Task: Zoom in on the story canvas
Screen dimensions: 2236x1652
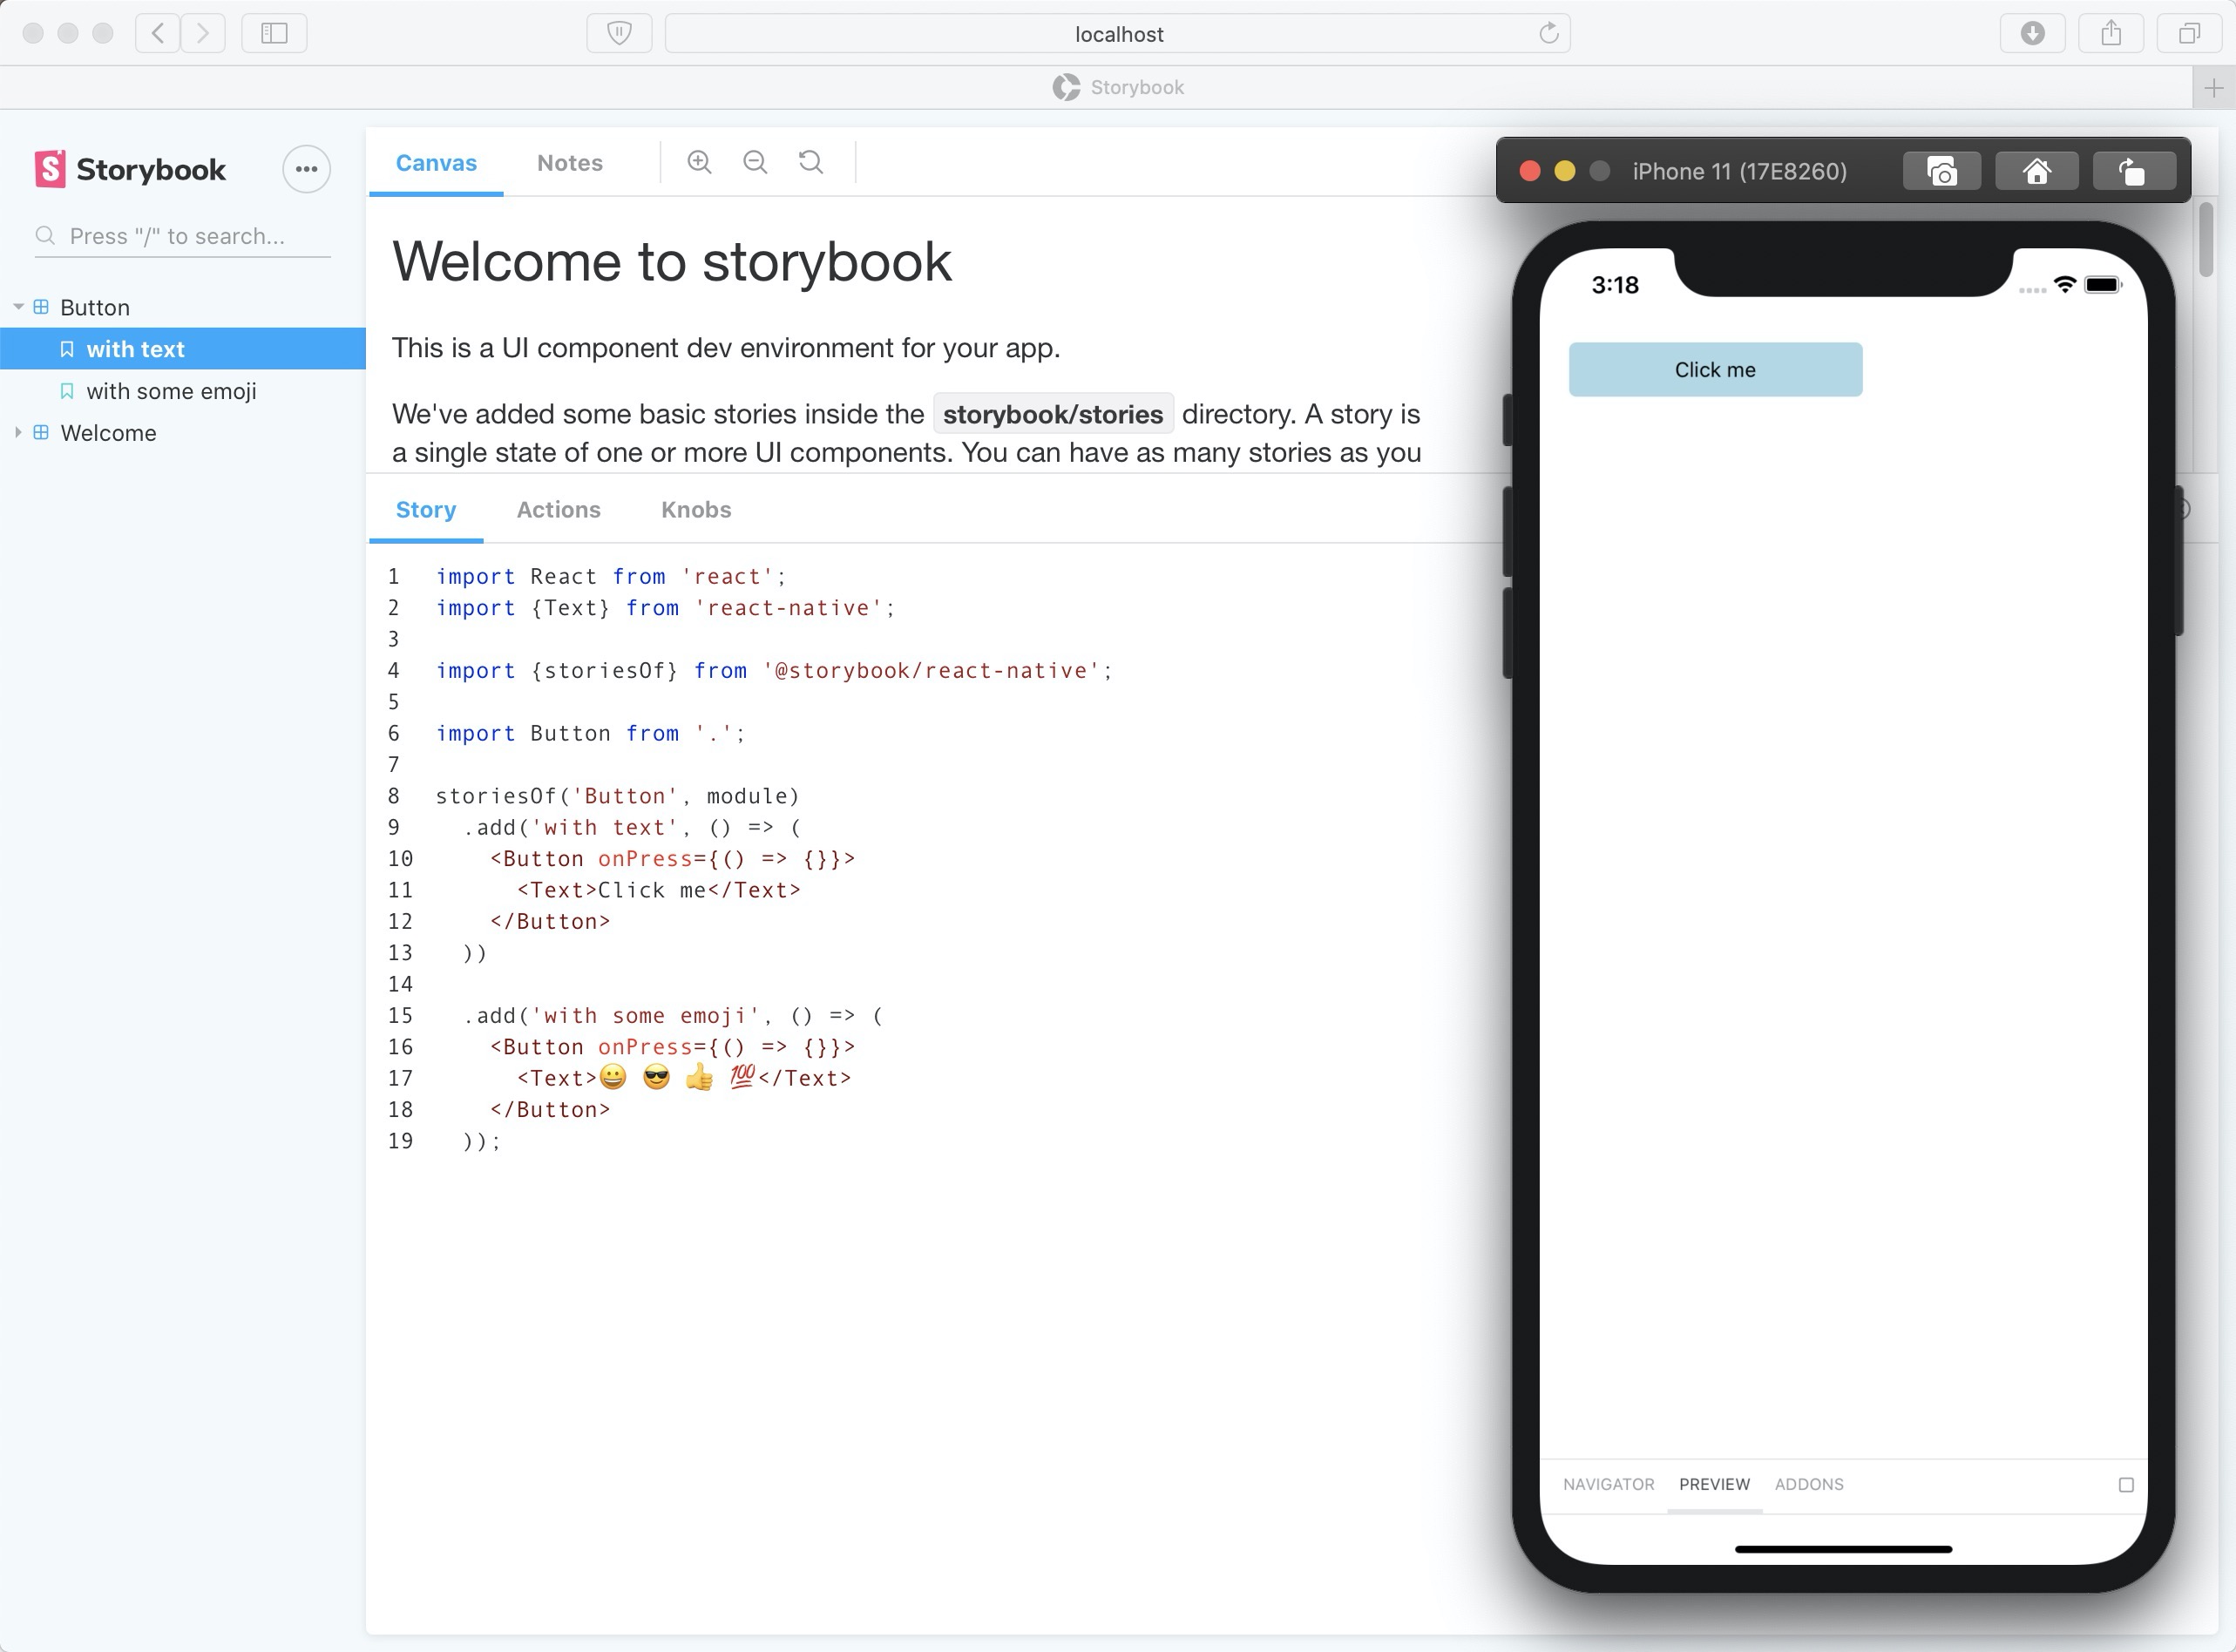Action: (699, 161)
